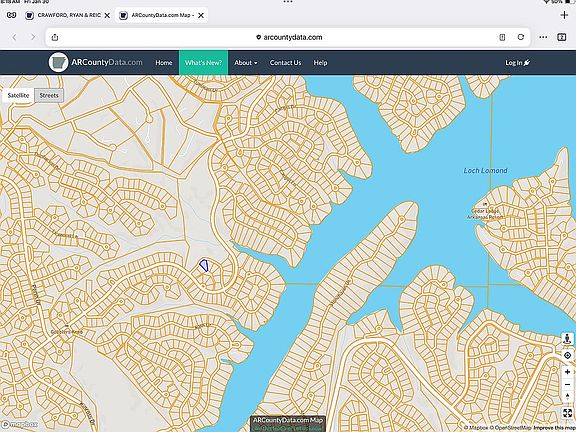Click the ARCountyData.com Map caption at bottom
Image resolution: width=576 pixels, height=432 pixels.
coord(288,420)
